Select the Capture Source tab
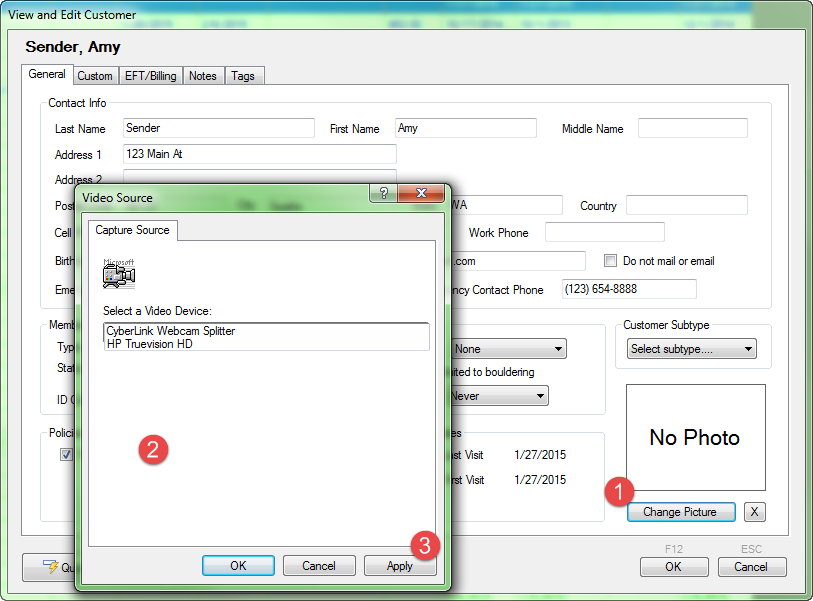The image size is (813, 601). pyautogui.click(x=132, y=230)
